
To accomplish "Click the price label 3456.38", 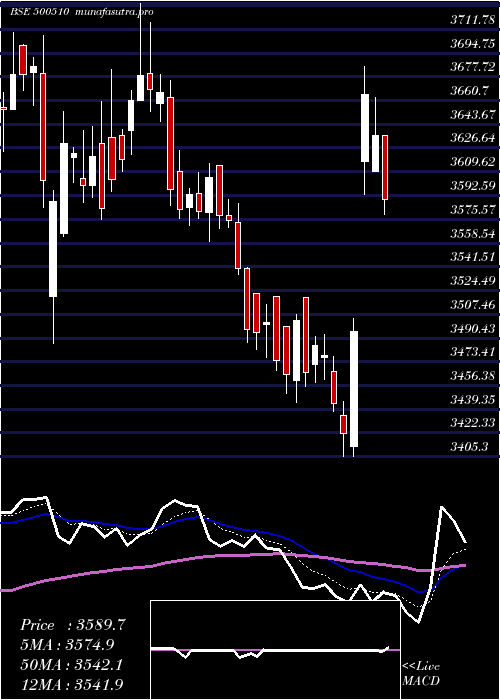I will pos(473,376).
